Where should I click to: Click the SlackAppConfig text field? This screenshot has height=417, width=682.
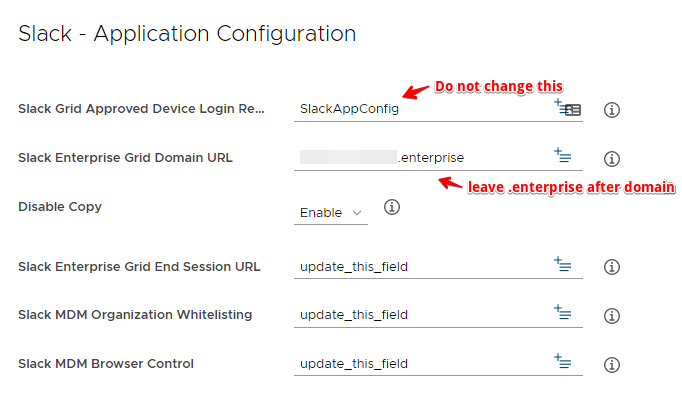(x=420, y=108)
